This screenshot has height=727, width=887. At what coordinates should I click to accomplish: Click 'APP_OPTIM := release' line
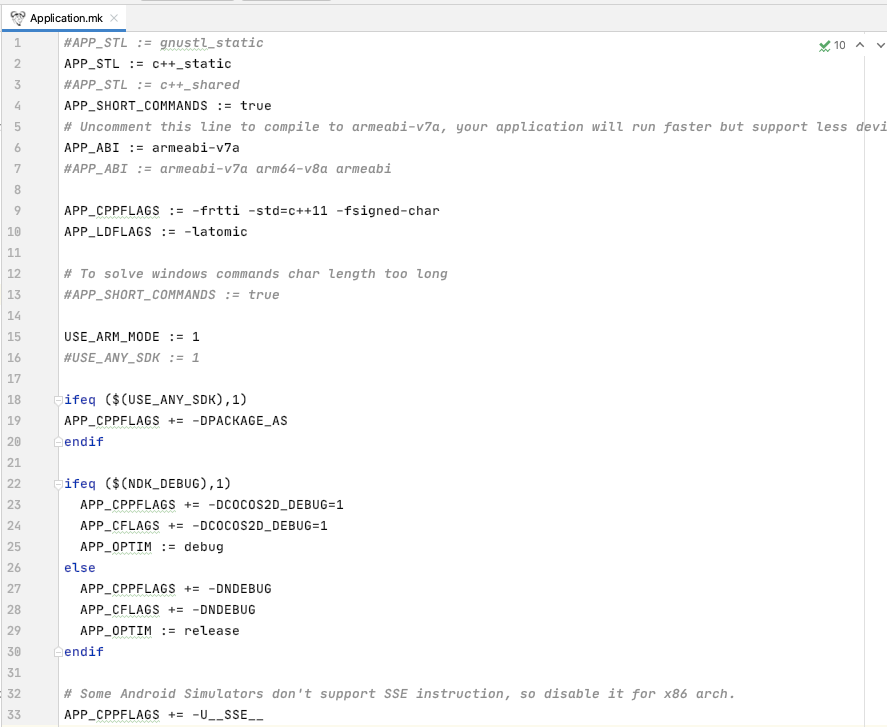click(160, 631)
